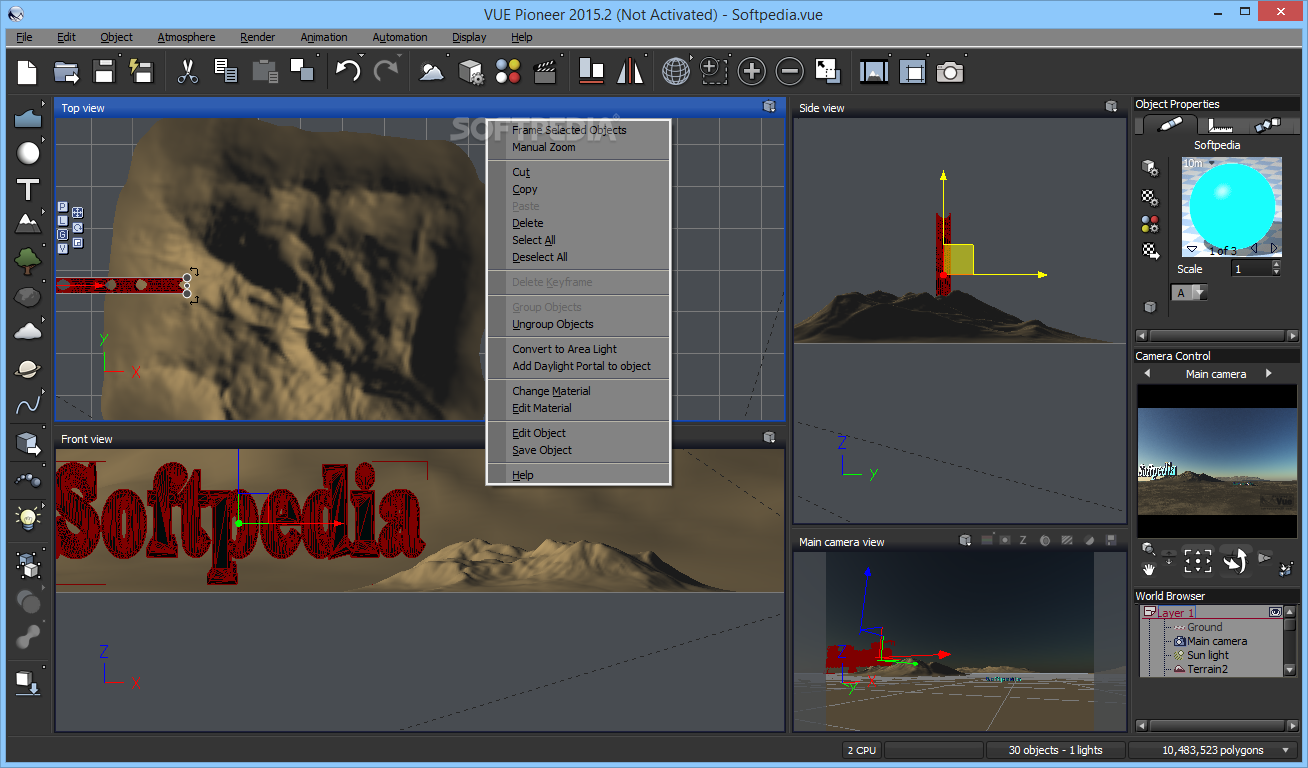Add a light with the lightbulb tool
The image size is (1308, 768).
tap(28, 517)
